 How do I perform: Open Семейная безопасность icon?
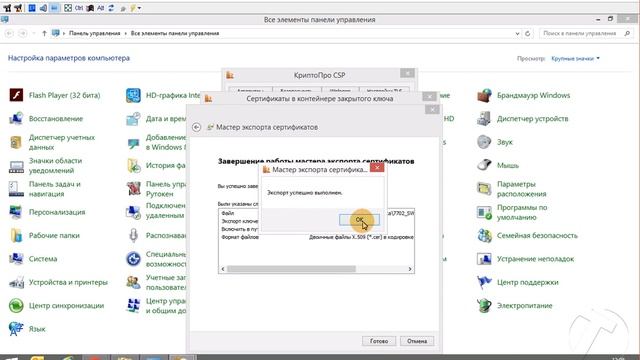(x=484, y=236)
